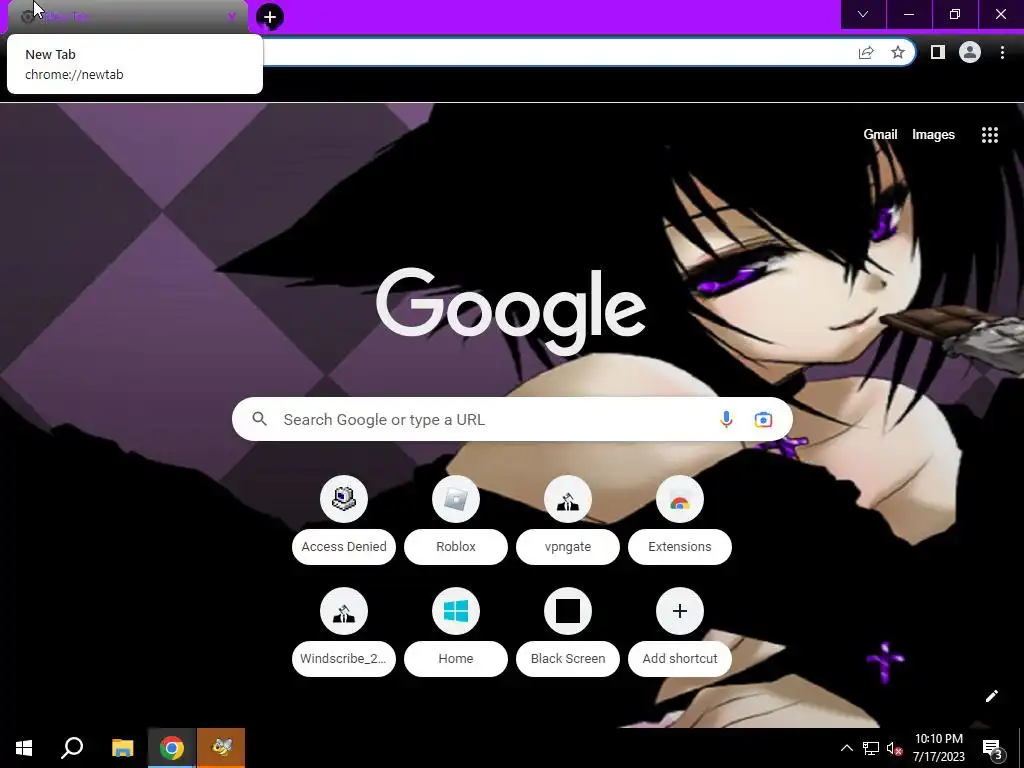Open the side panel
The width and height of the screenshot is (1024, 768).
click(x=937, y=52)
